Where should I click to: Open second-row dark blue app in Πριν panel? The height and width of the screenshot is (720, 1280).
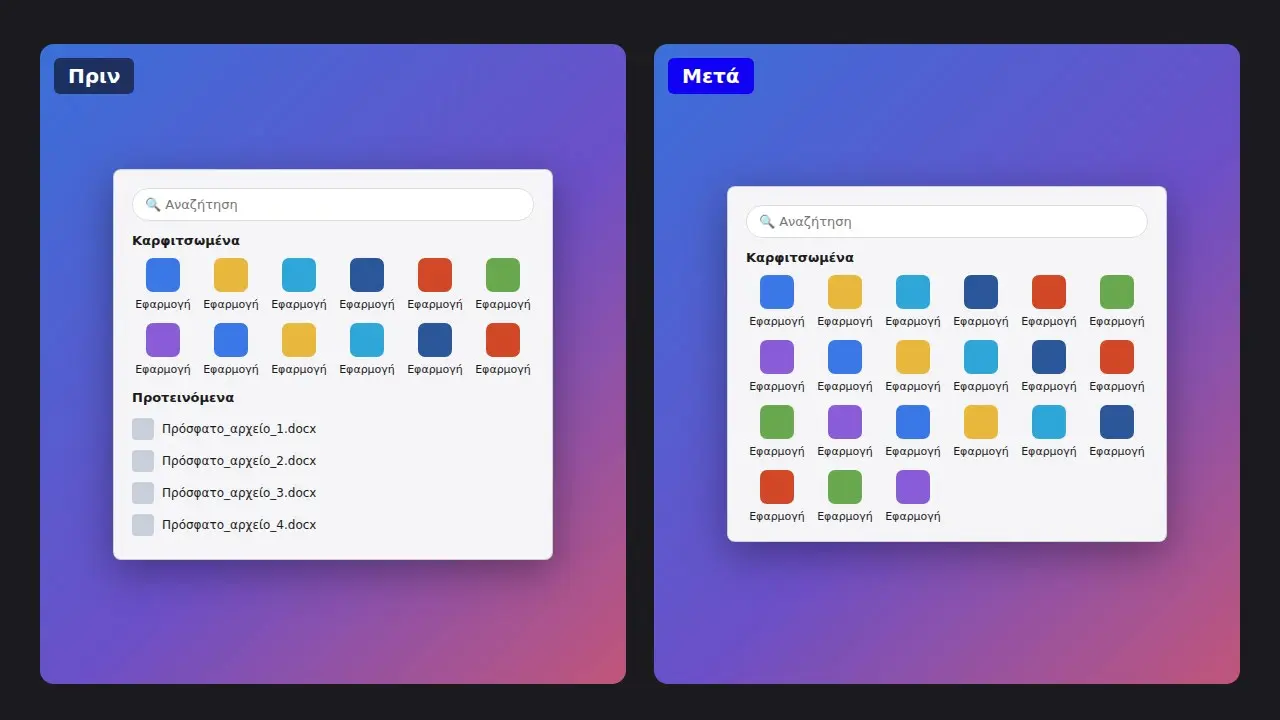tap(435, 340)
